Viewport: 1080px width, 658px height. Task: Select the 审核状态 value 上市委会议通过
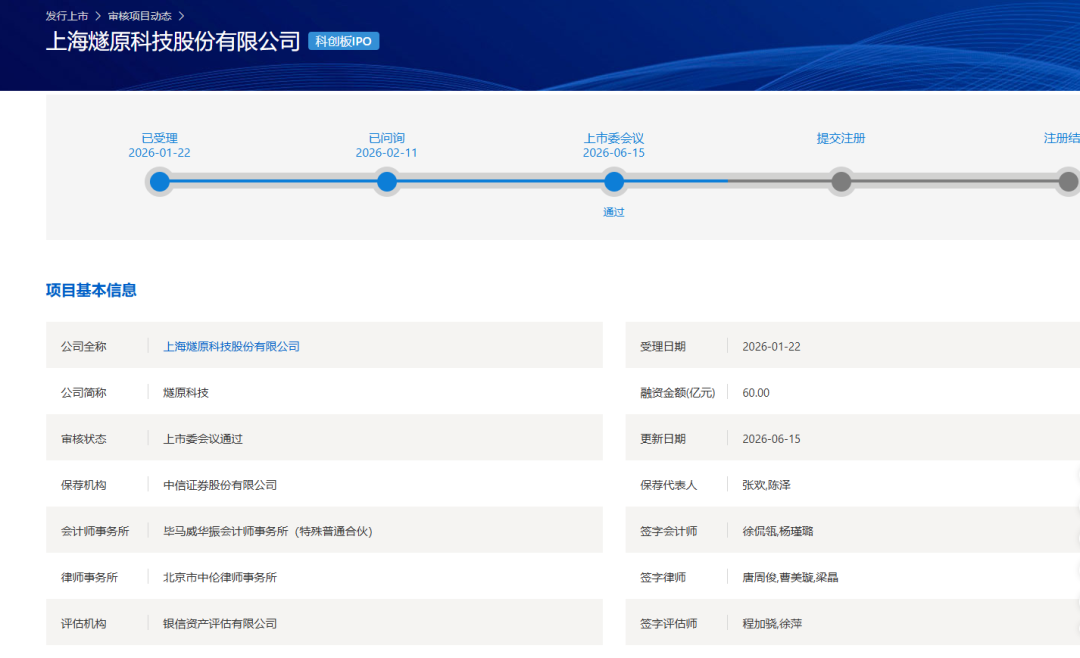(x=202, y=439)
